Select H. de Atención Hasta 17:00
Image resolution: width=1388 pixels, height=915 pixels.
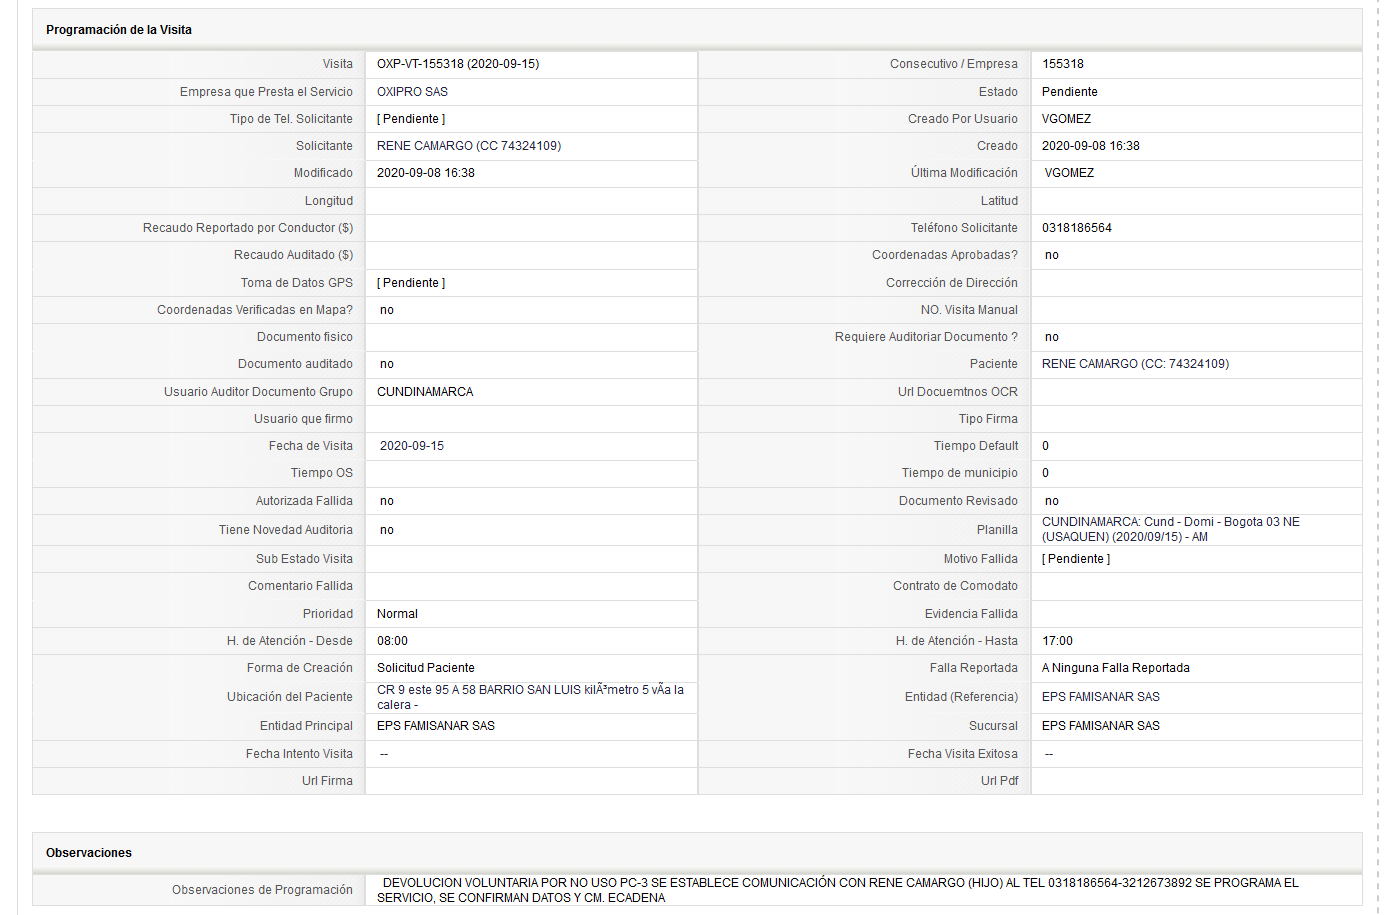tap(1057, 641)
